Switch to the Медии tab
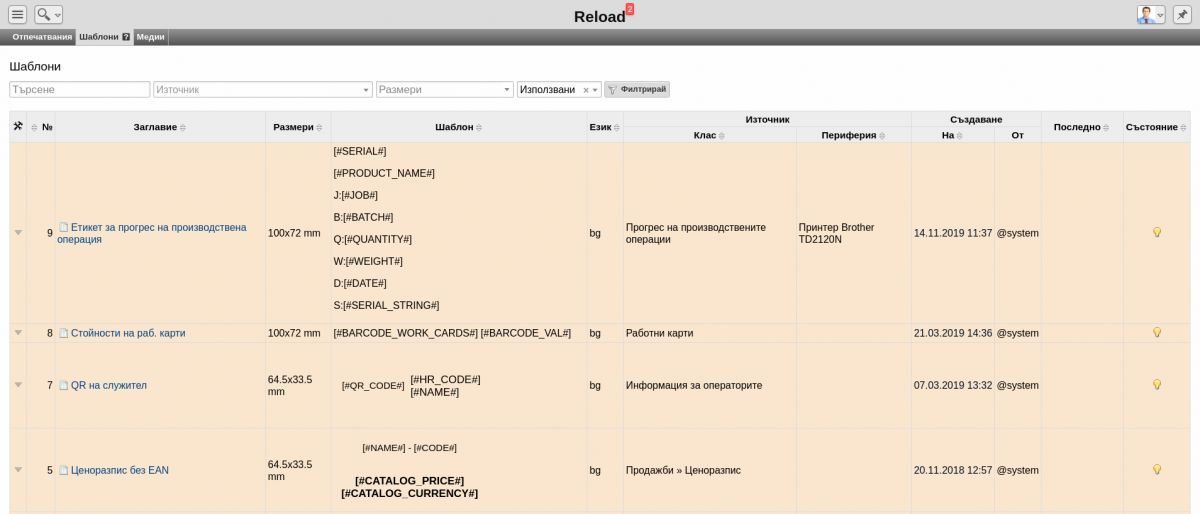 (151, 37)
